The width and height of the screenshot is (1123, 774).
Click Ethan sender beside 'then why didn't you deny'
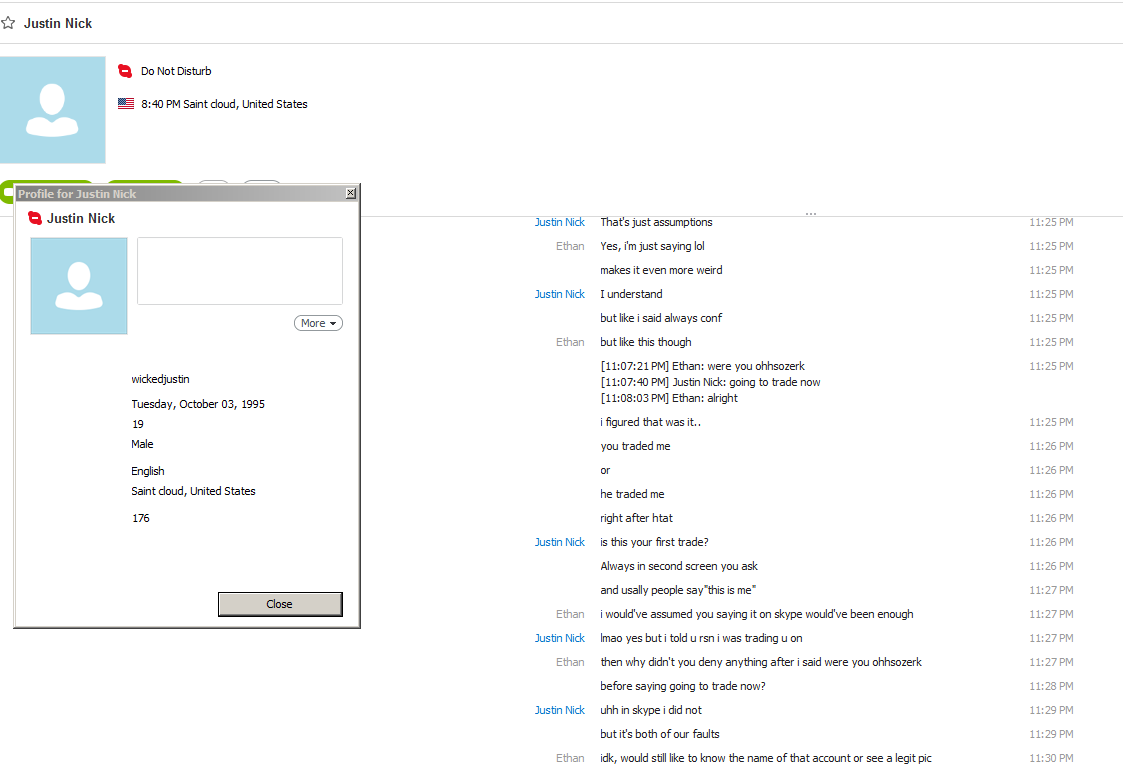pos(570,662)
